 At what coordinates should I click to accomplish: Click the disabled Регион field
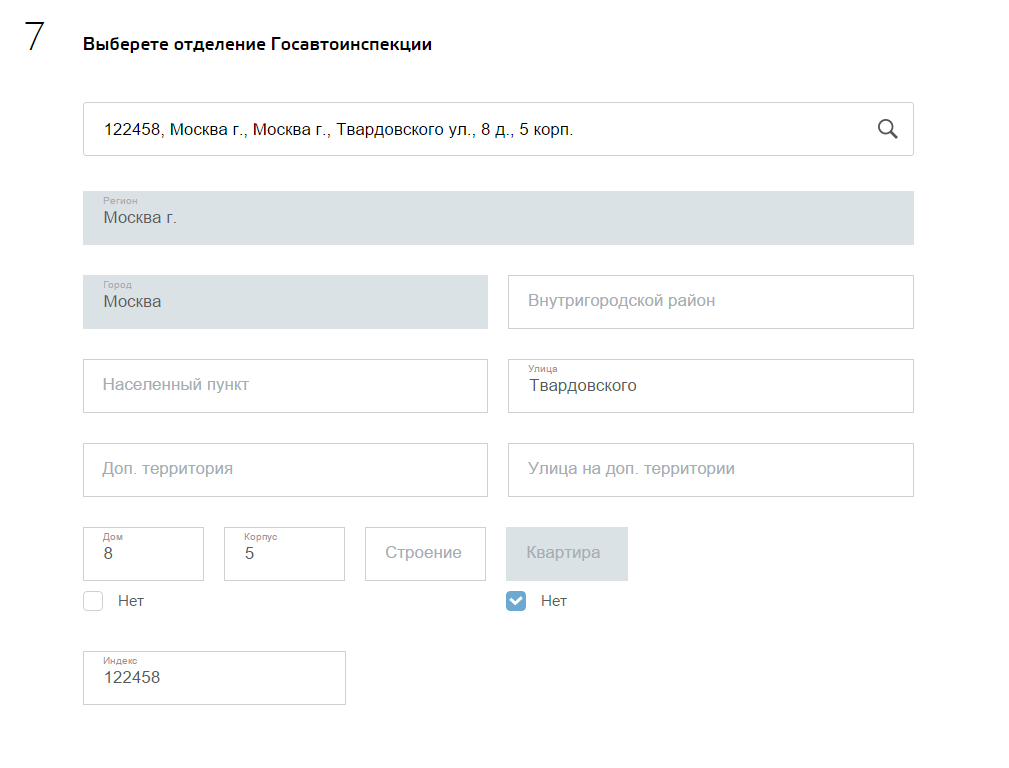[498, 218]
